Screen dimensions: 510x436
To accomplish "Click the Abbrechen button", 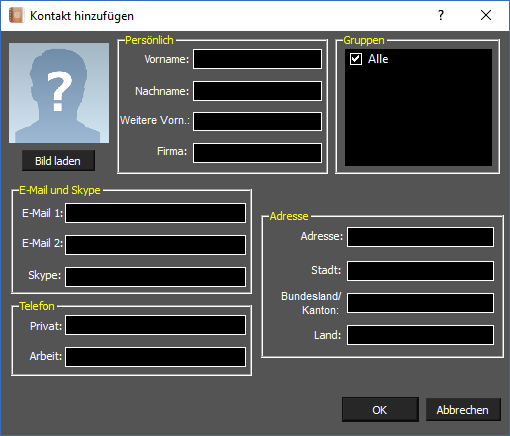I will tap(463, 409).
